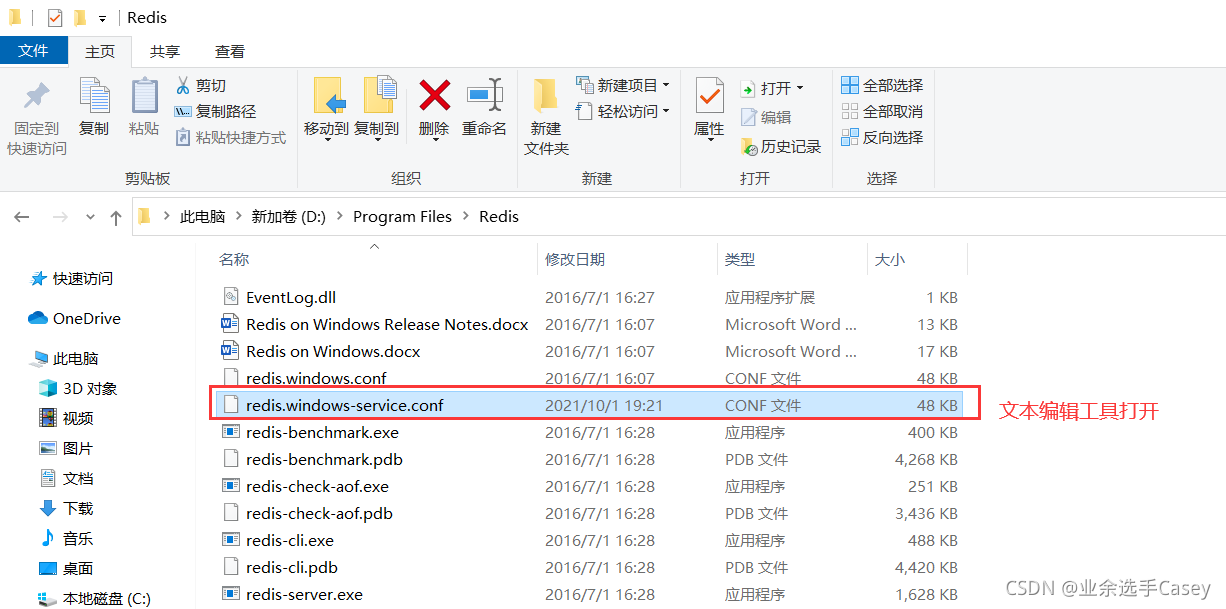Open OneDrive in the navigation pane
This screenshot has width=1226, height=609.
click(74, 318)
